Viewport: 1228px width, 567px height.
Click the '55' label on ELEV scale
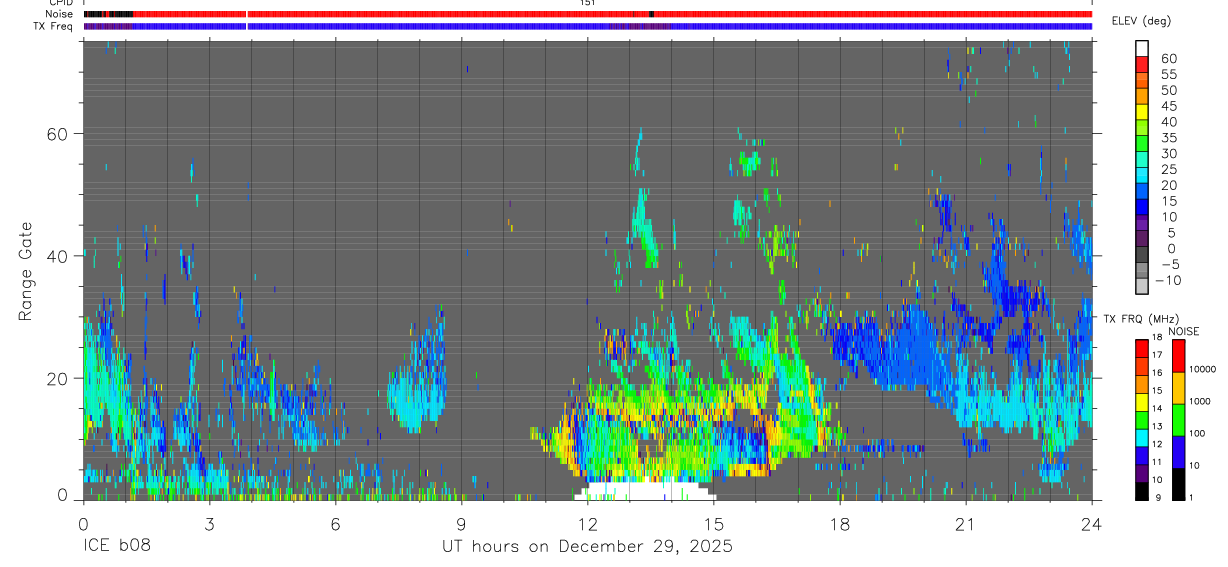coord(1168,74)
